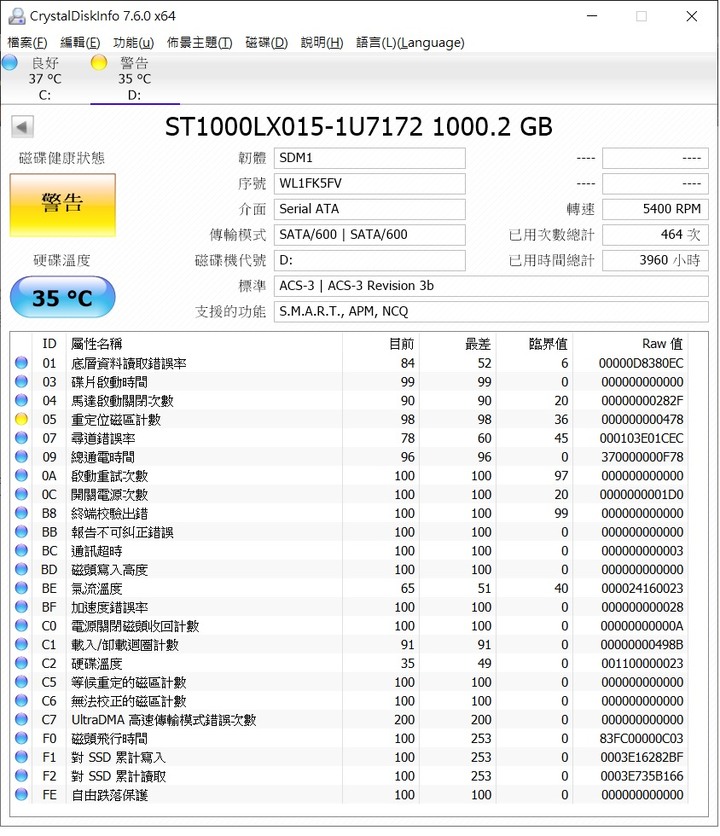Click the blue status orb for drive C:
This screenshot has height=836, width=720.
click(10, 63)
